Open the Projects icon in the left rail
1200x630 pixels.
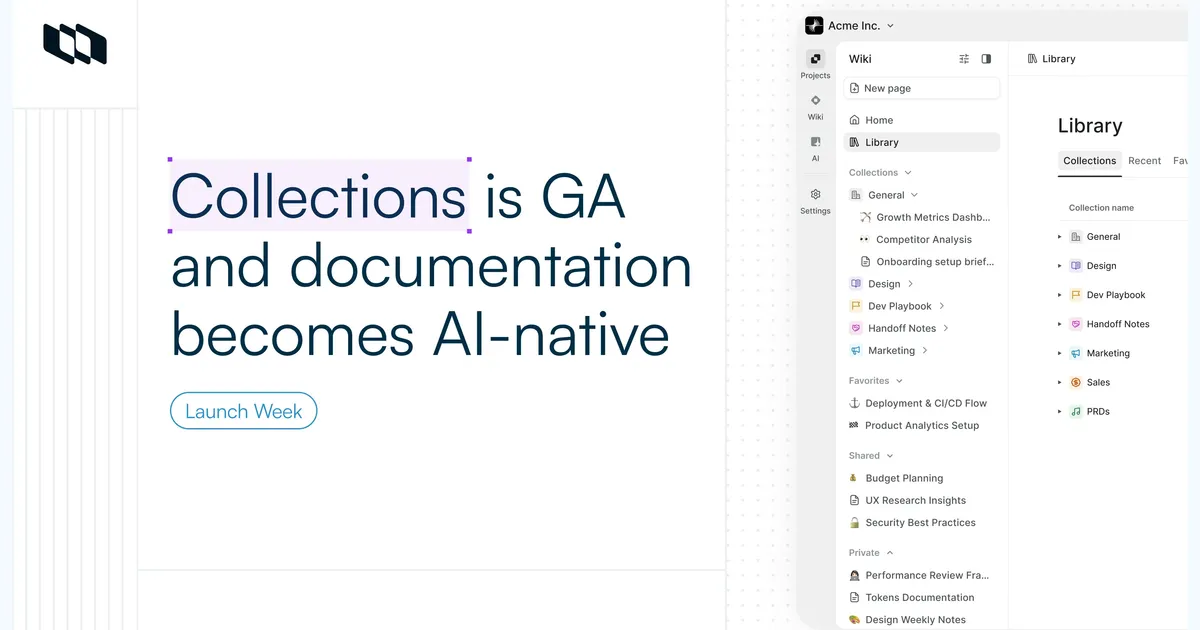[816, 59]
